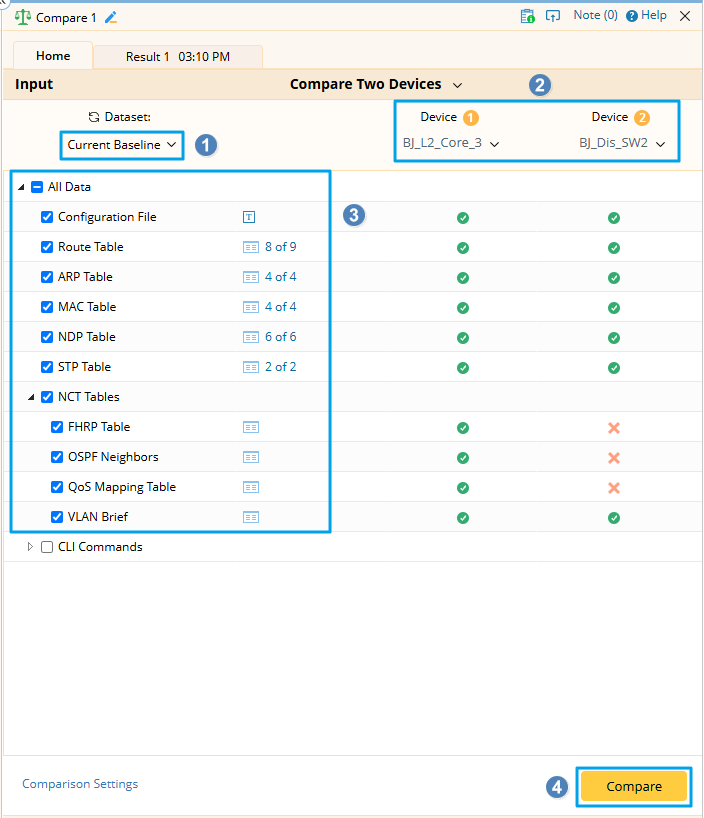This screenshot has height=818, width=704.
Task: Open the Configuration File text icon
Action: coord(250,217)
